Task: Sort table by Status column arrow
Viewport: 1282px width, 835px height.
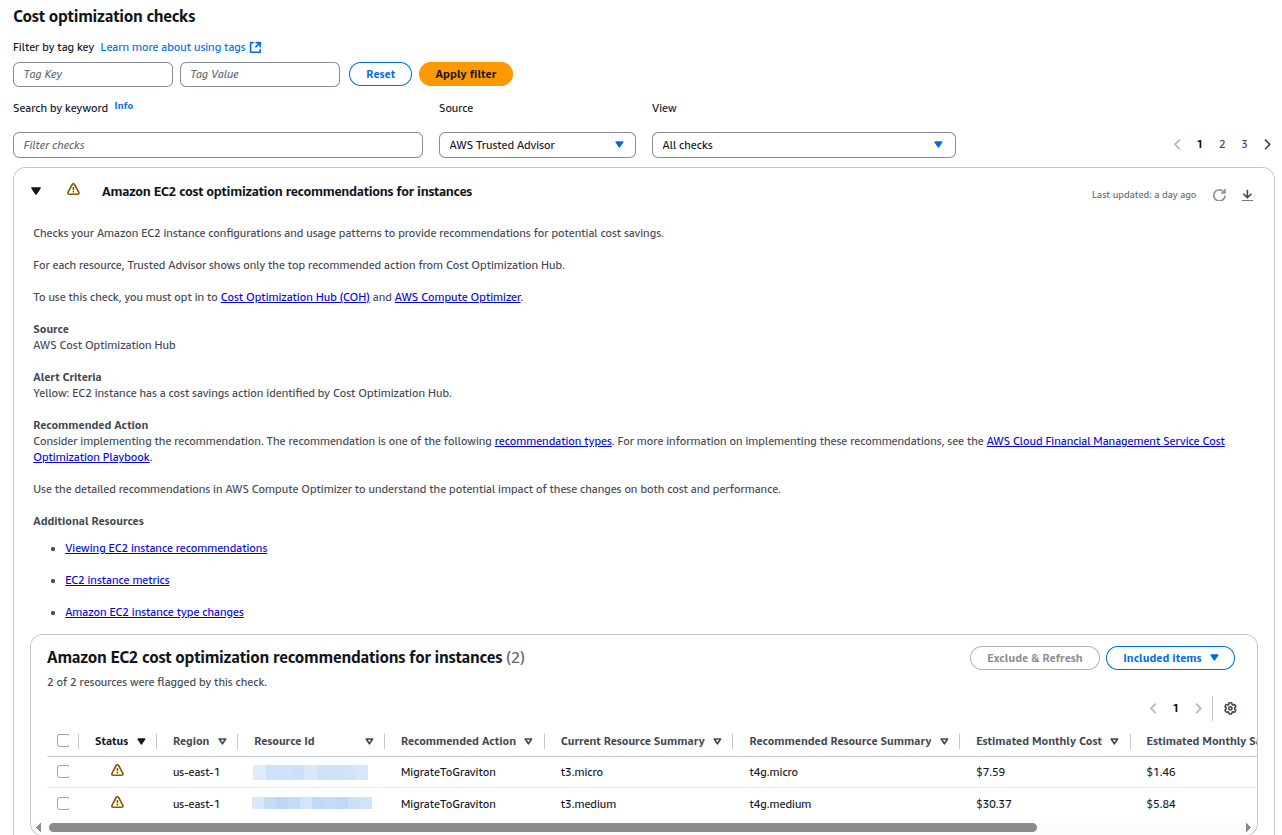Action: [x=141, y=742]
